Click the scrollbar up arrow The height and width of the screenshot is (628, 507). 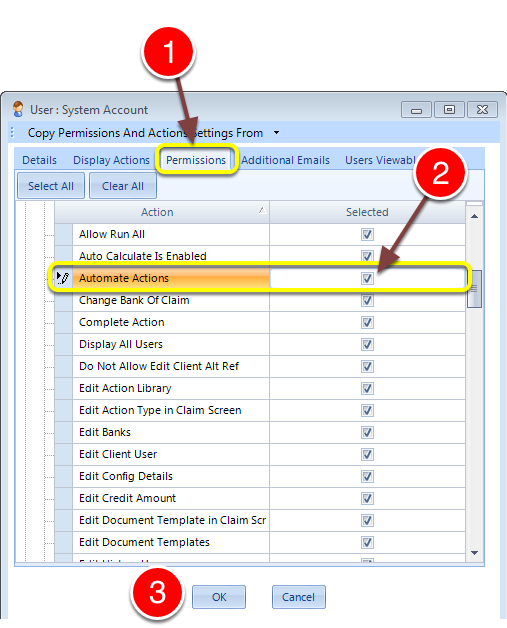[475, 216]
